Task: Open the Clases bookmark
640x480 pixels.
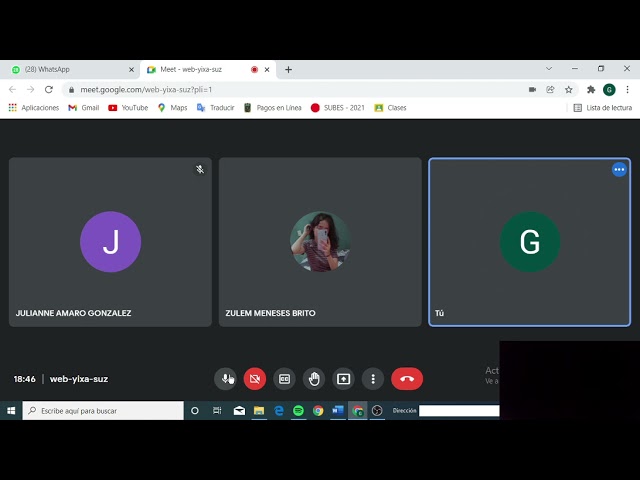Action: (390, 108)
